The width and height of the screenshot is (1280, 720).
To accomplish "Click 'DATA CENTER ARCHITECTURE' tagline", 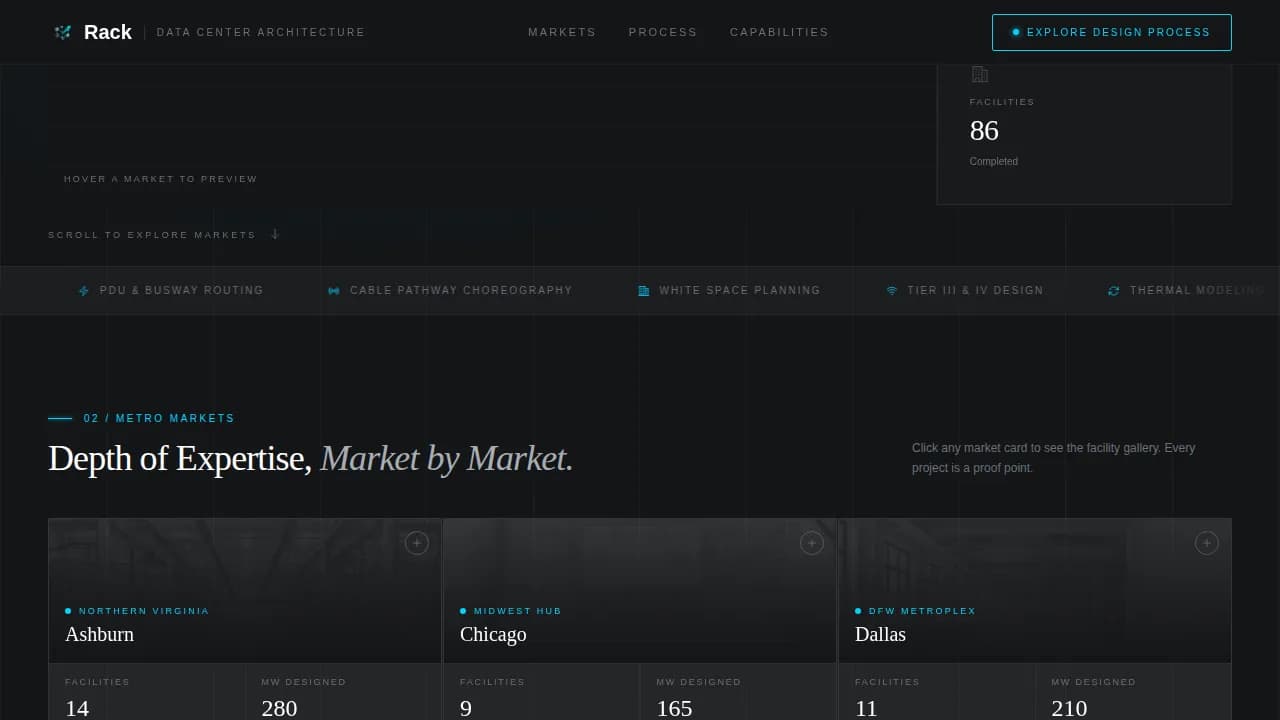I will [261, 32].
